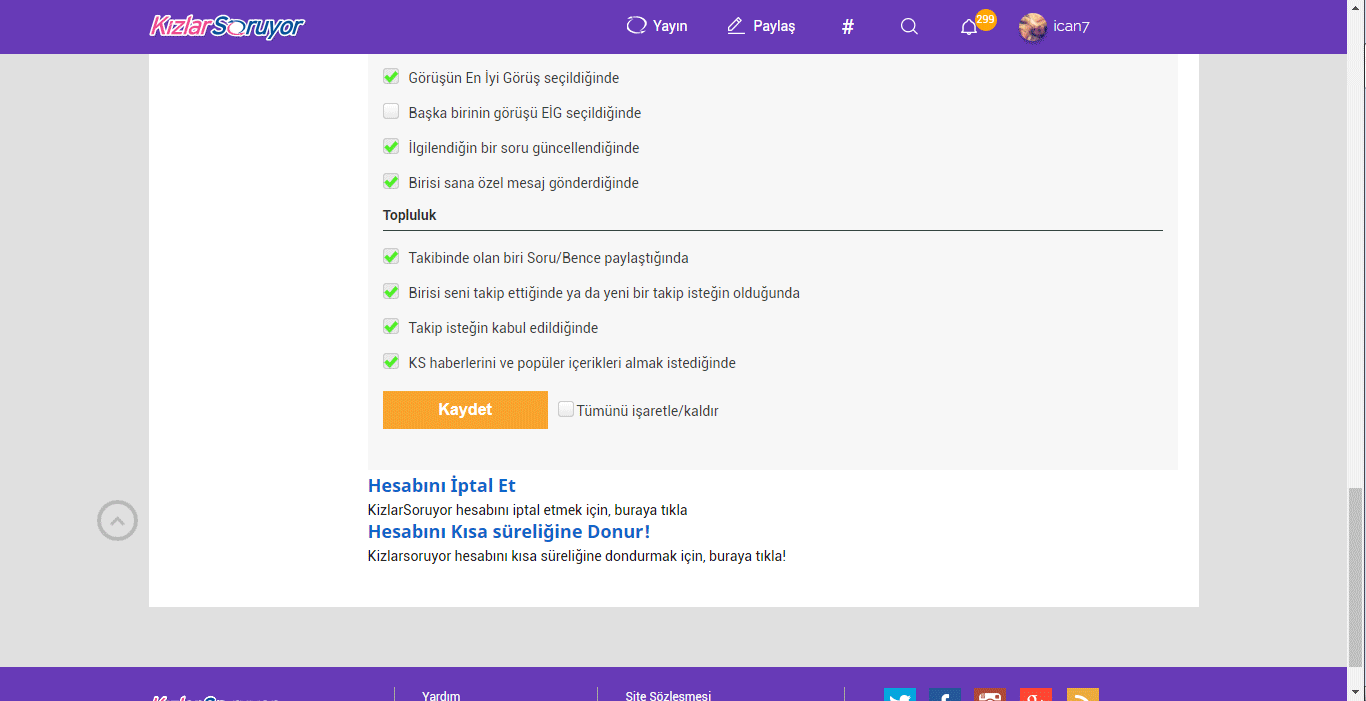Open the Paylaş share menu
This screenshot has height=701, width=1366.
[761, 26]
